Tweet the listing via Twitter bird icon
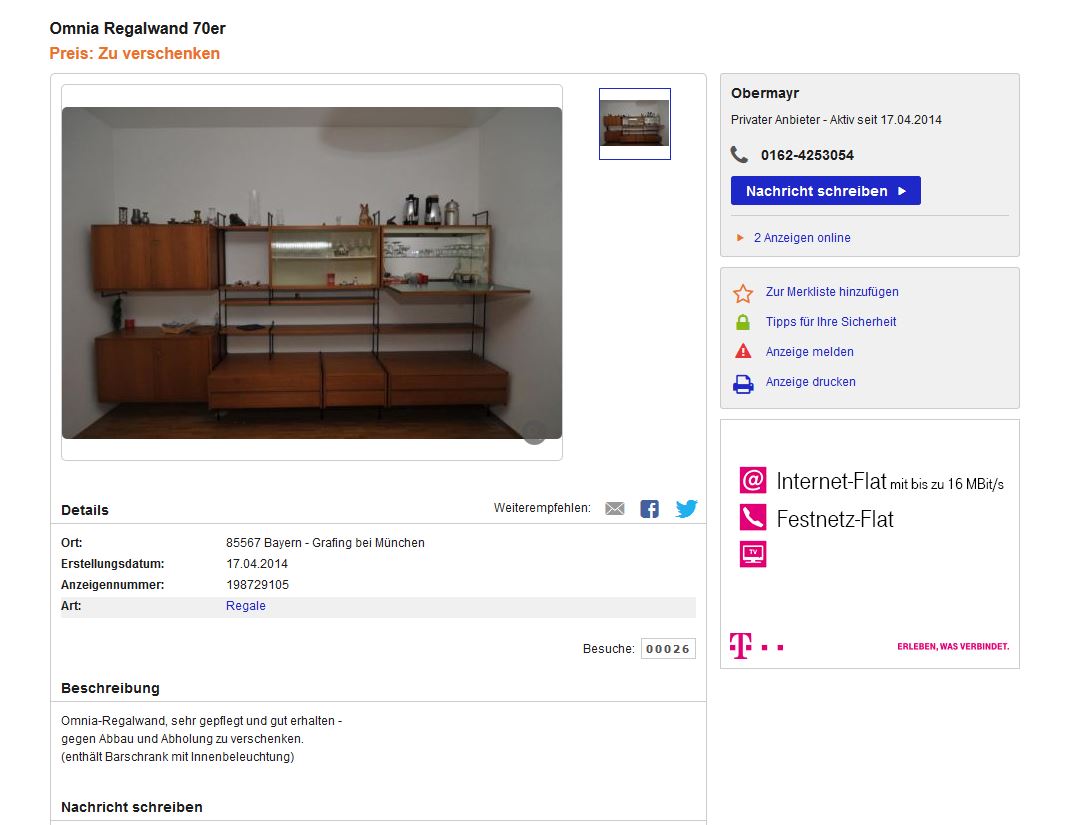Screen dimensions: 1067x825 [686, 508]
